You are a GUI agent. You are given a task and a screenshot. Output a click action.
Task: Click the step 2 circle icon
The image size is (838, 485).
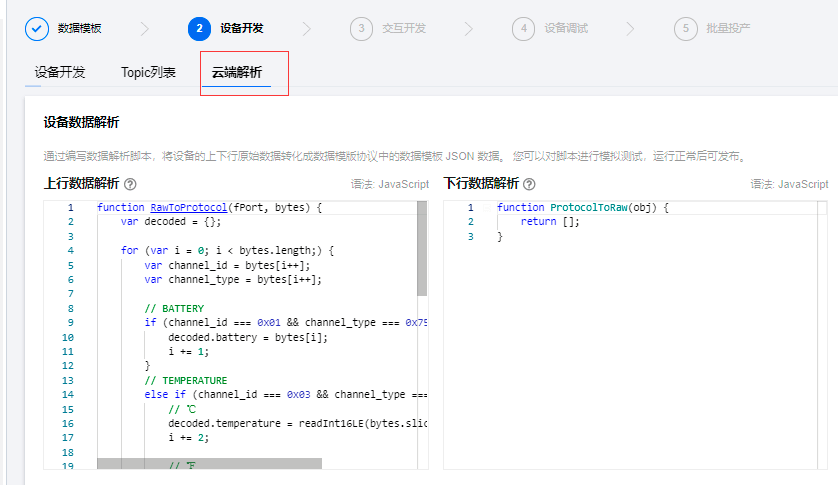coord(199,28)
